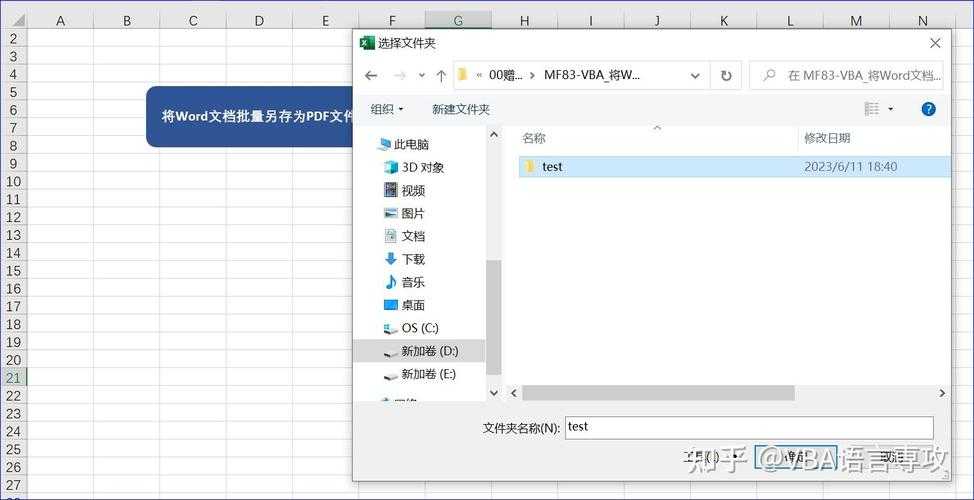Open view options dropdown arrow
This screenshot has width=974, height=500.
pyautogui.click(x=891, y=109)
